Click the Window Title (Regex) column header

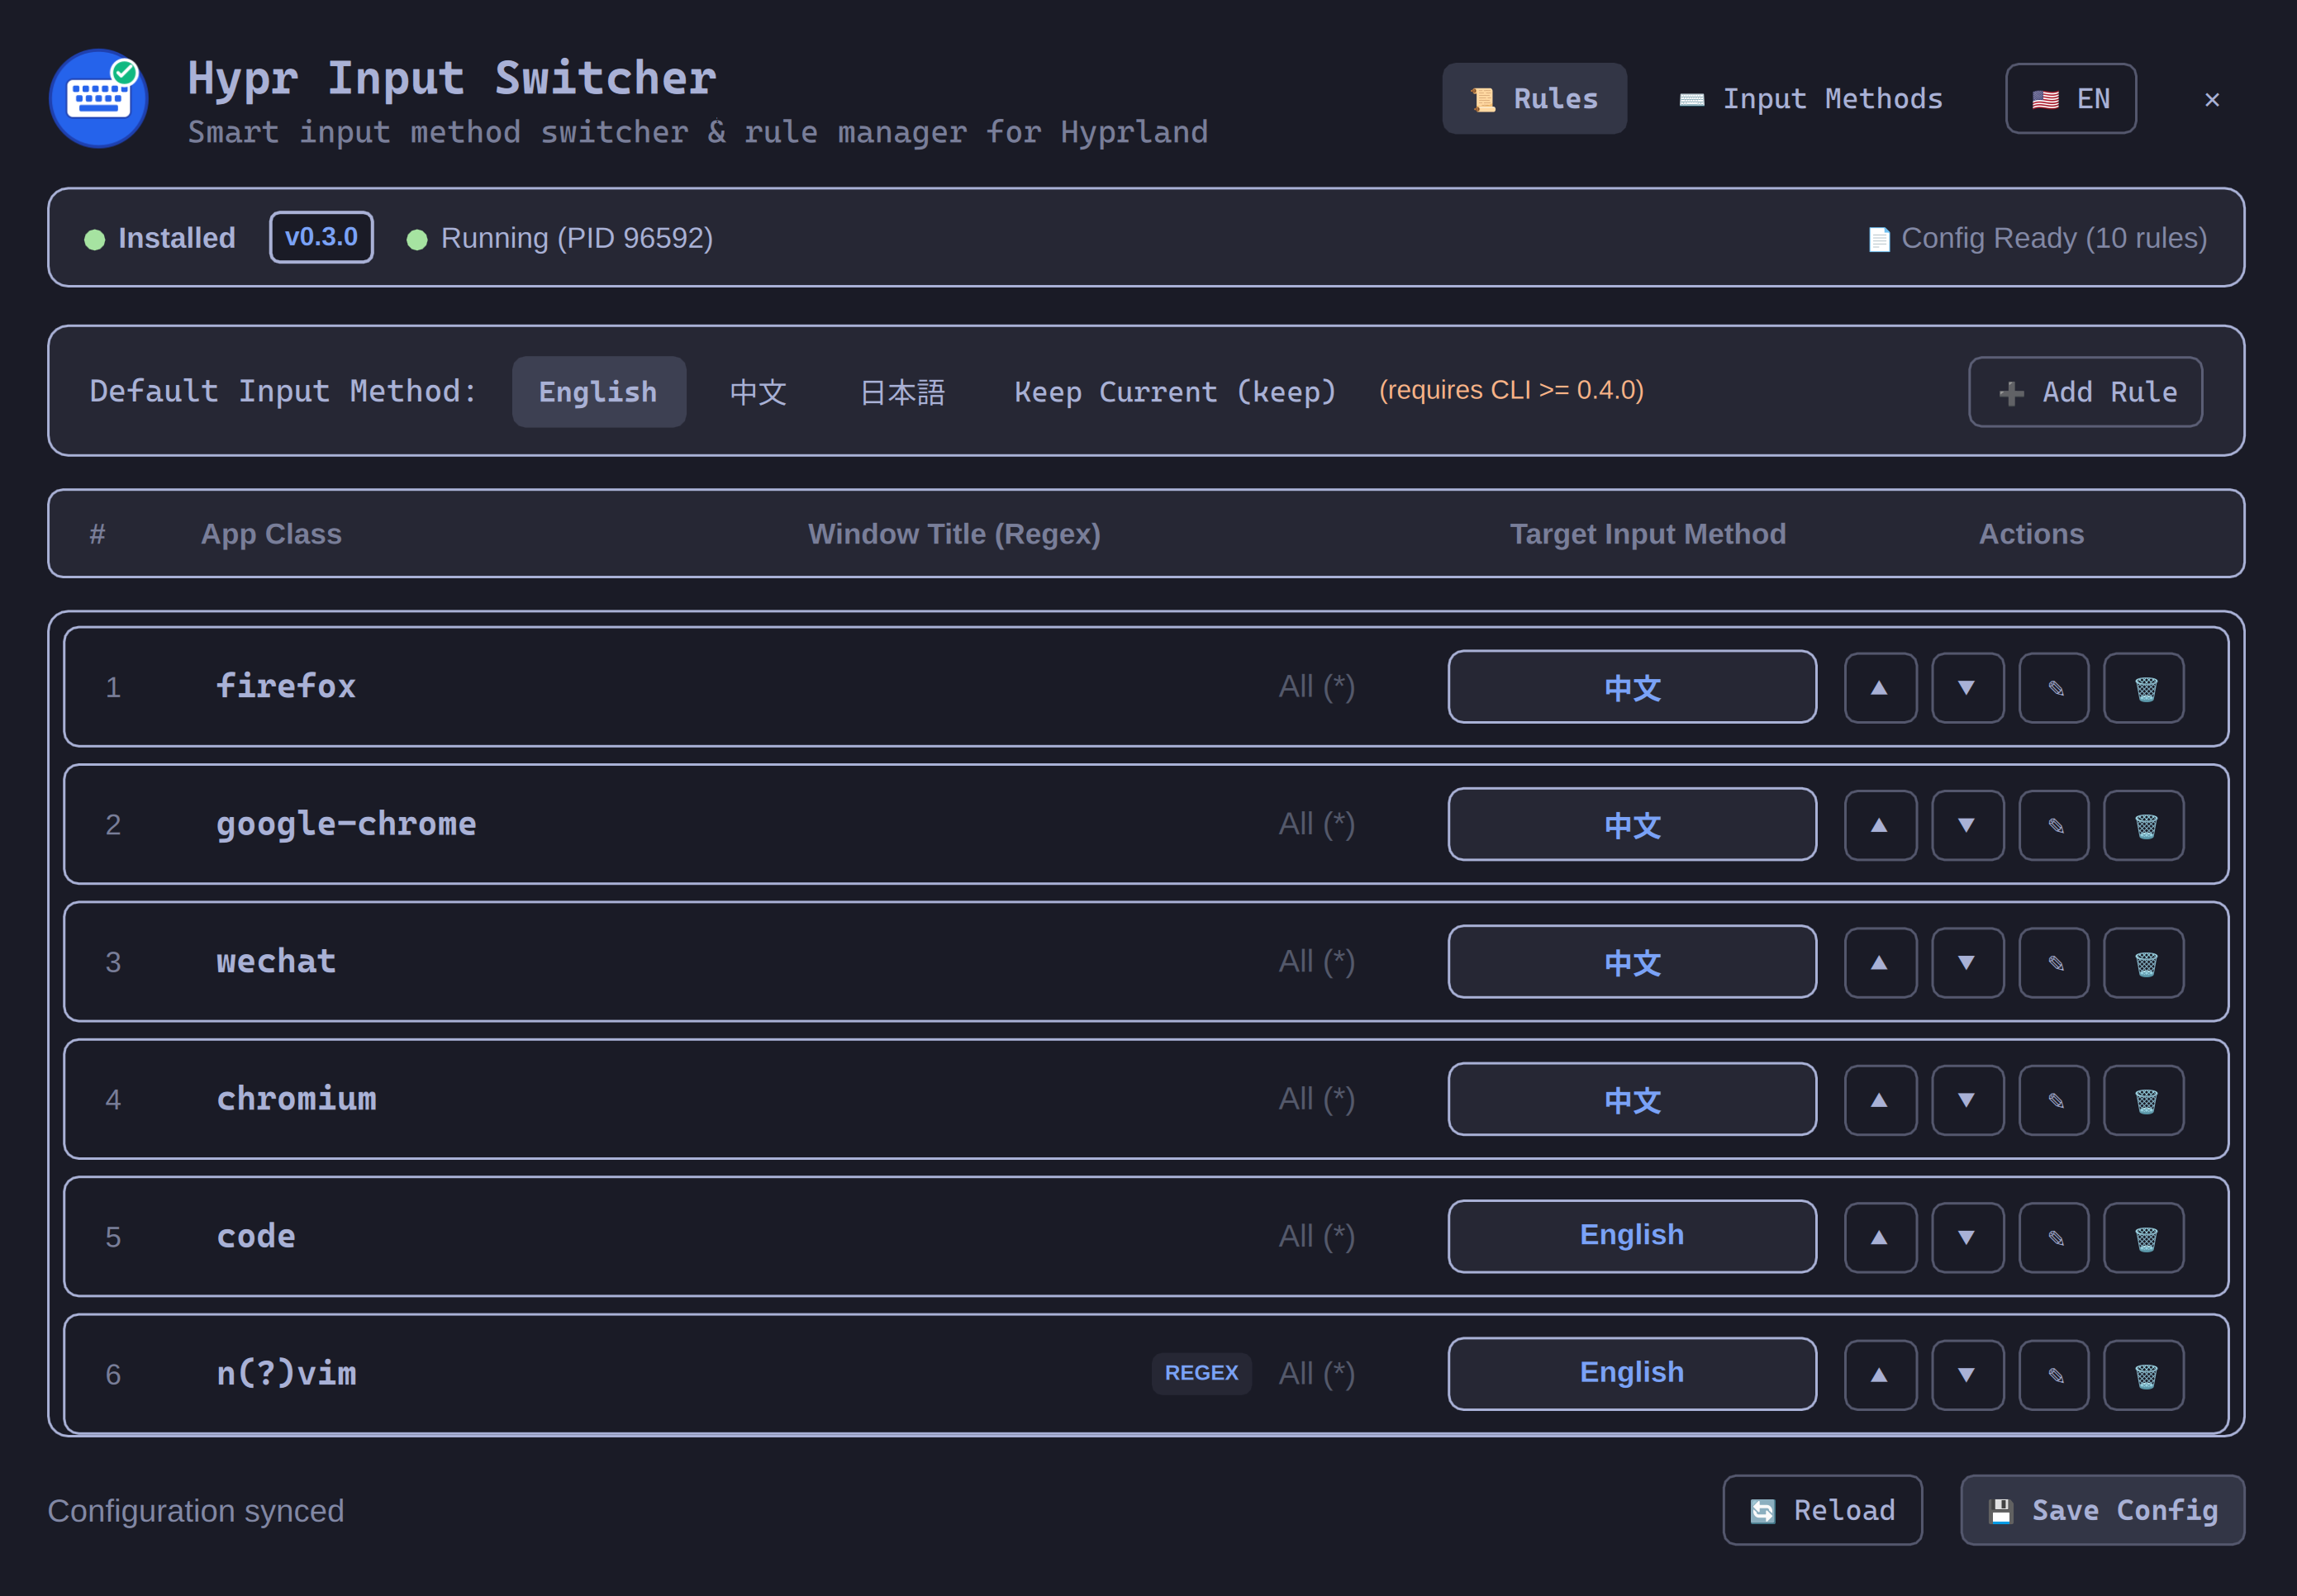(954, 534)
